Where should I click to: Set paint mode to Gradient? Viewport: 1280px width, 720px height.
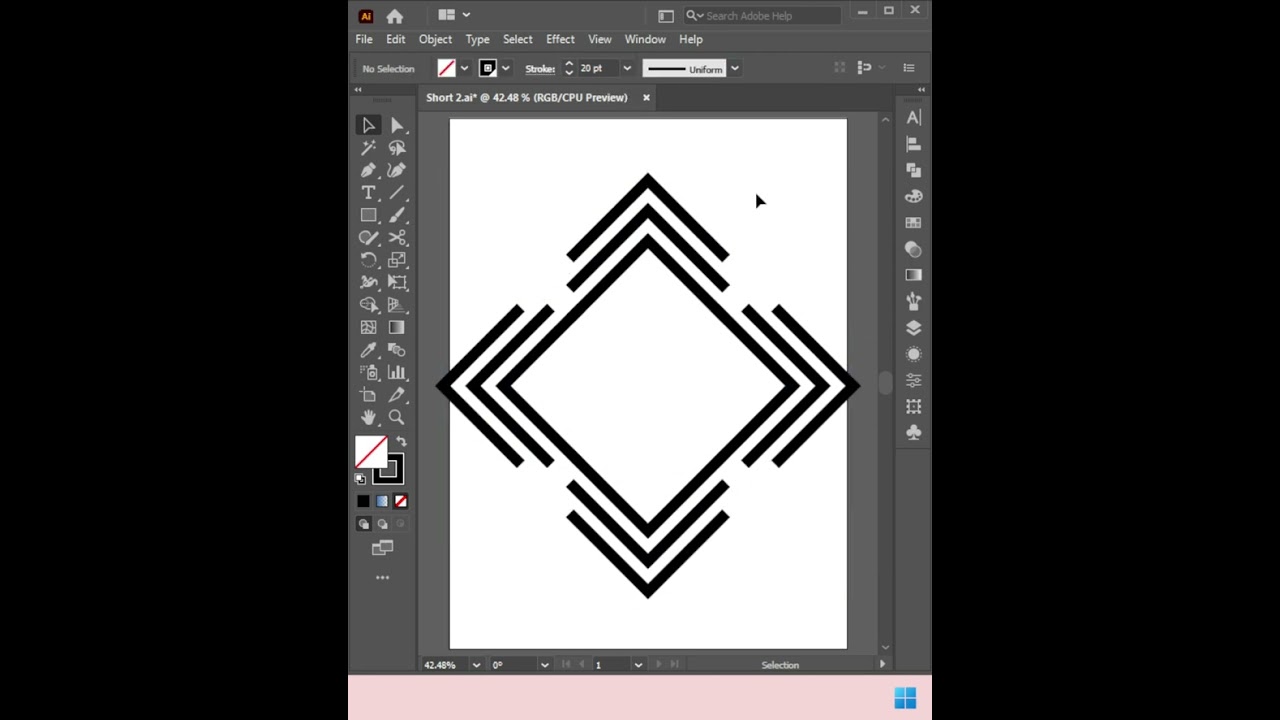(x=382, y=501)
